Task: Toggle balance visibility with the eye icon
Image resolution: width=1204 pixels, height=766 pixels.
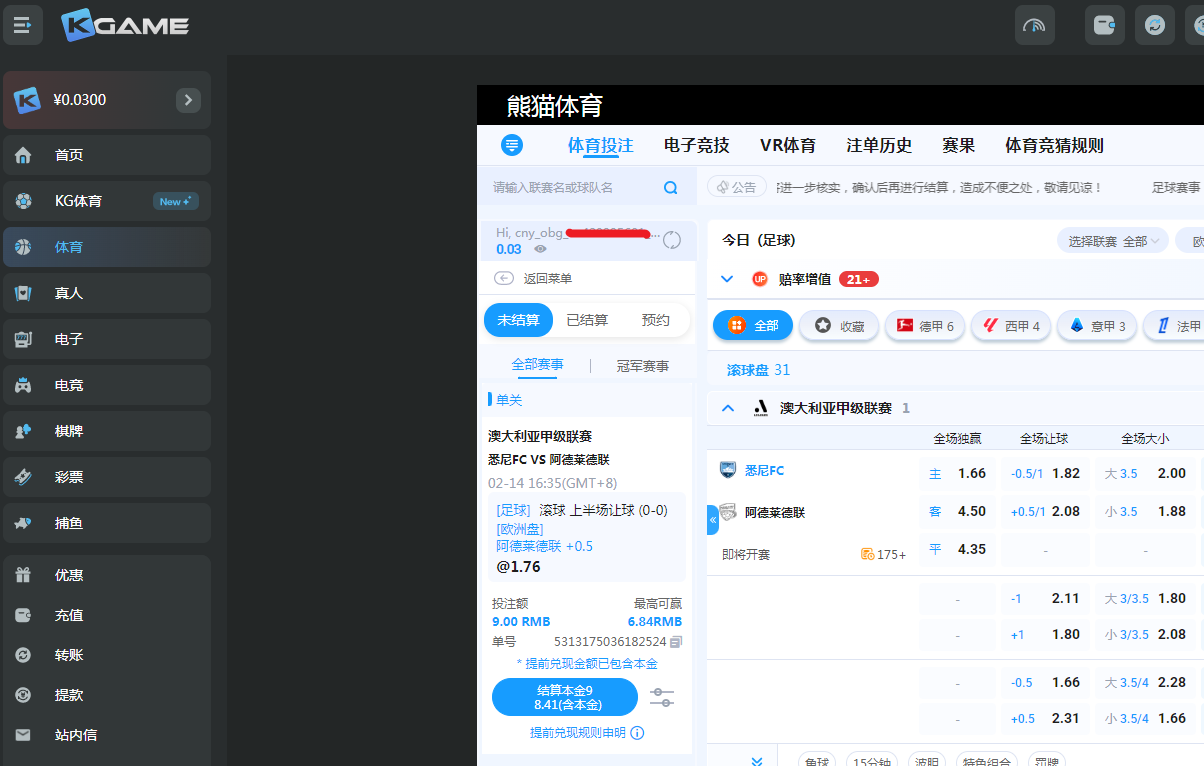Action: tap(540, 249)
